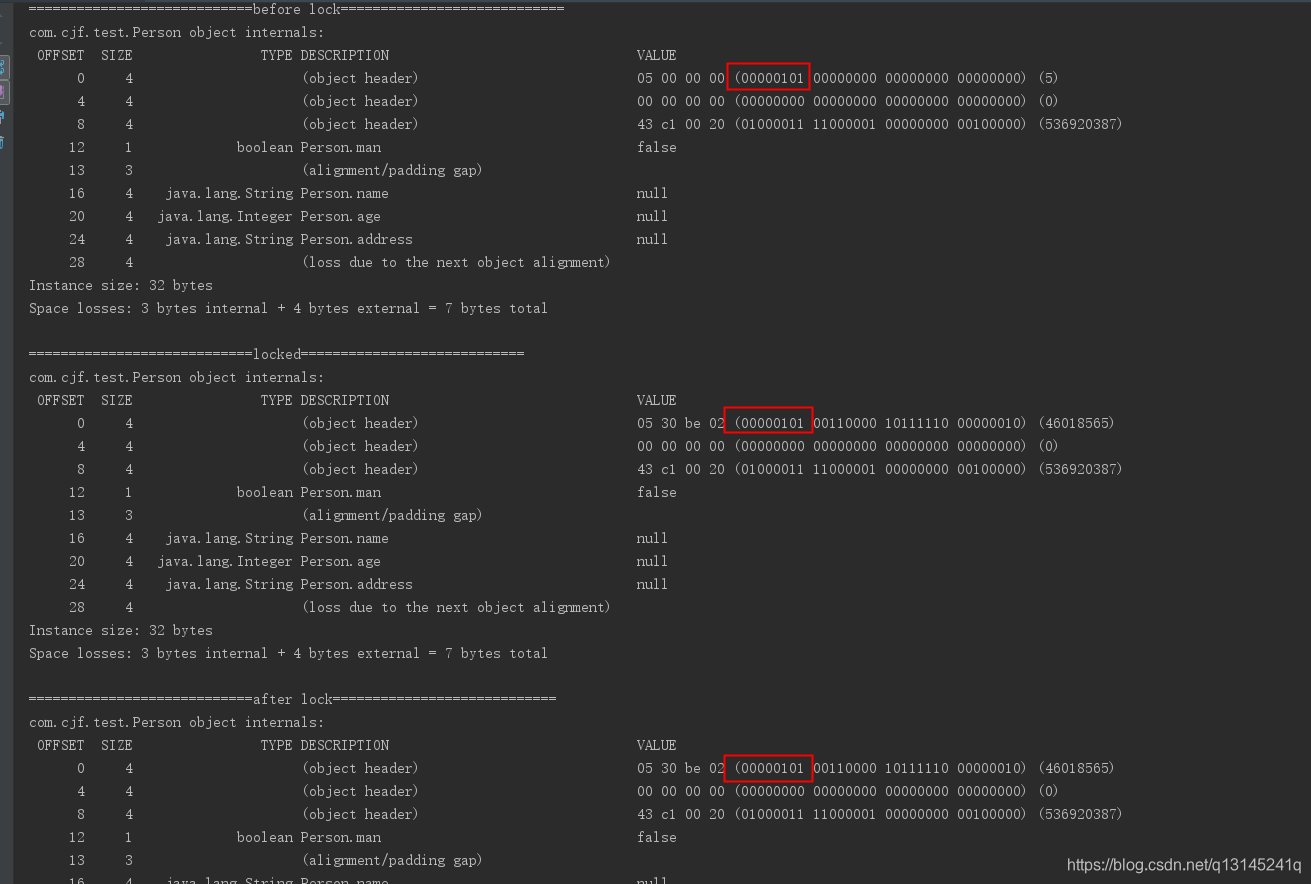
Task: Select the 'before lock' separator line
Action: pyautogui.click(x=296, y=9)
